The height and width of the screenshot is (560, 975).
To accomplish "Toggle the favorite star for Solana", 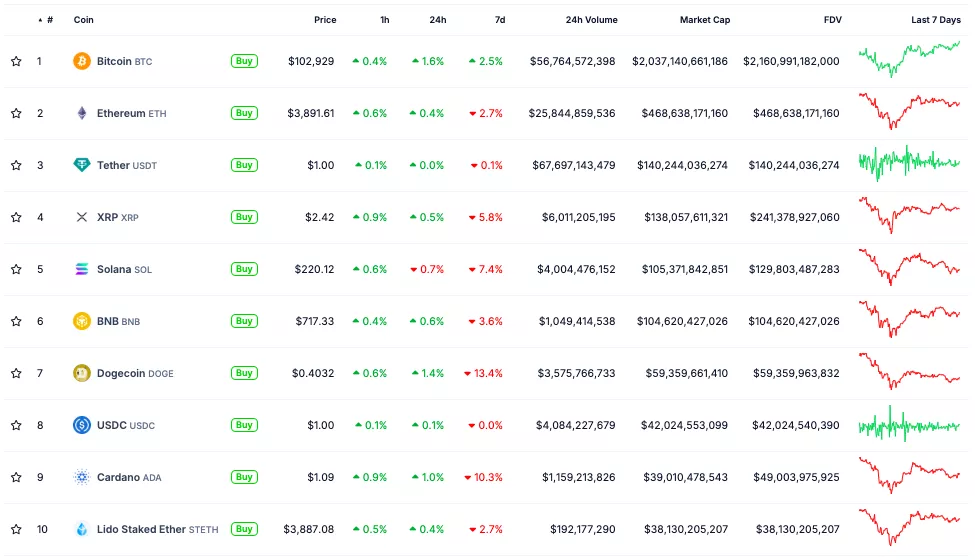I will (x=16, y=269).
